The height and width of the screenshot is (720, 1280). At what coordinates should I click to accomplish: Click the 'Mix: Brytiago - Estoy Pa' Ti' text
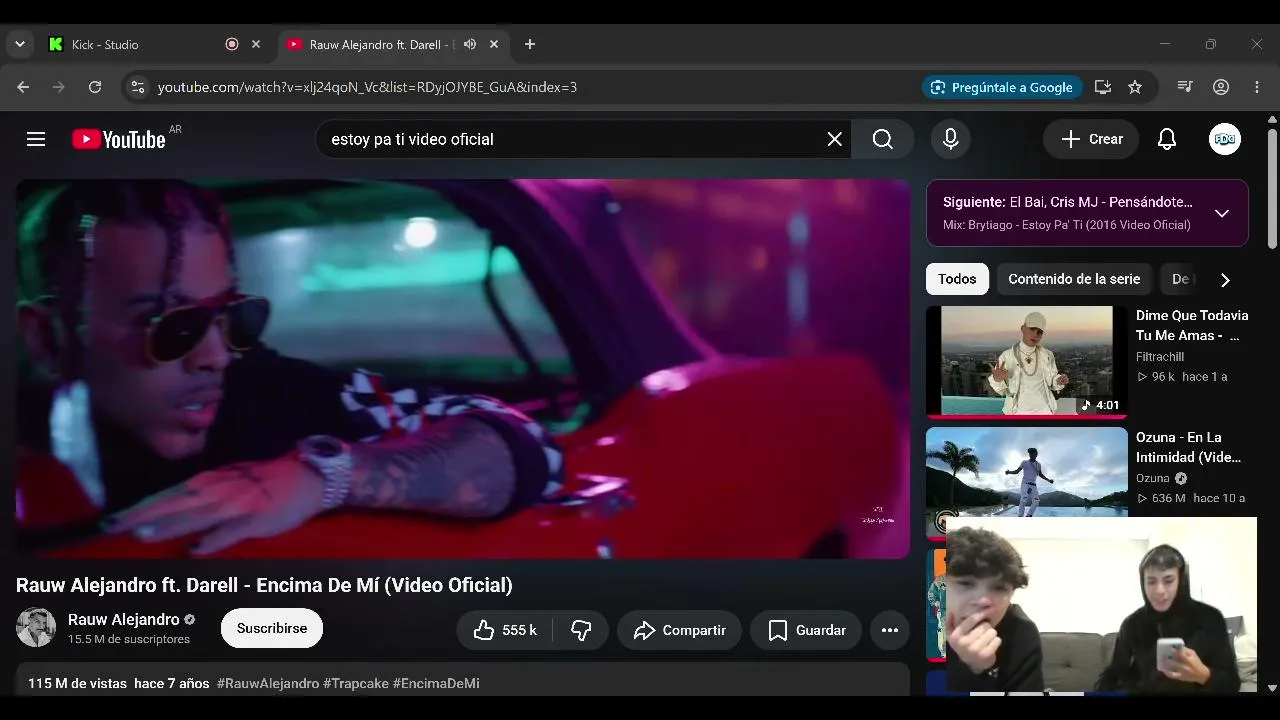(1067, 225)
